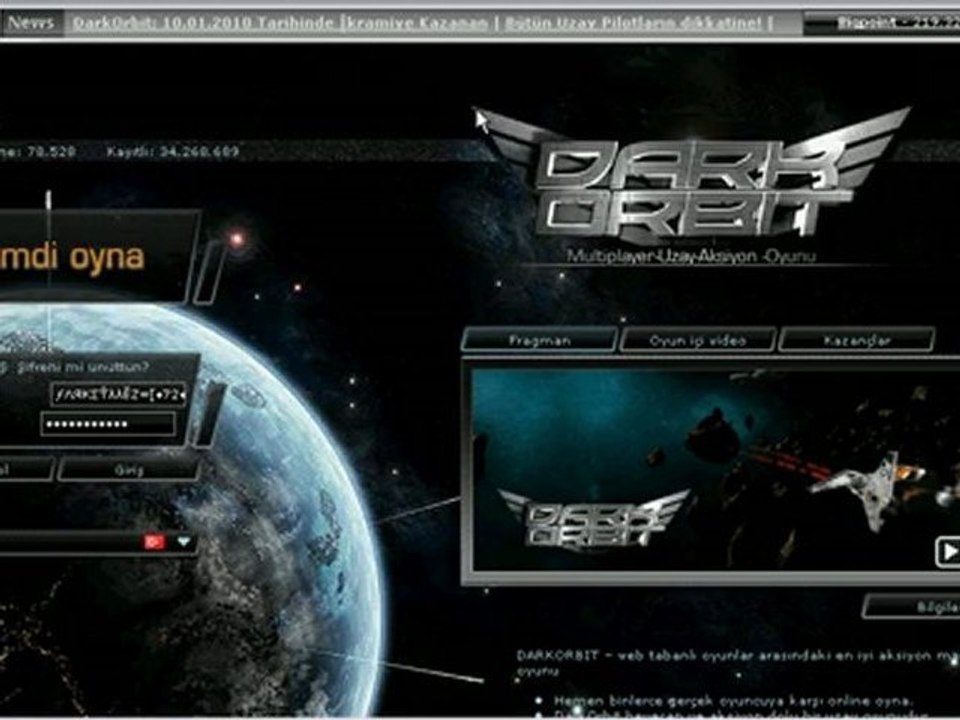Click 'Multiplayer Uzay Aksiyon Oyunu' tagline
This screenshot has width=960, height=720.
point(692,255)
